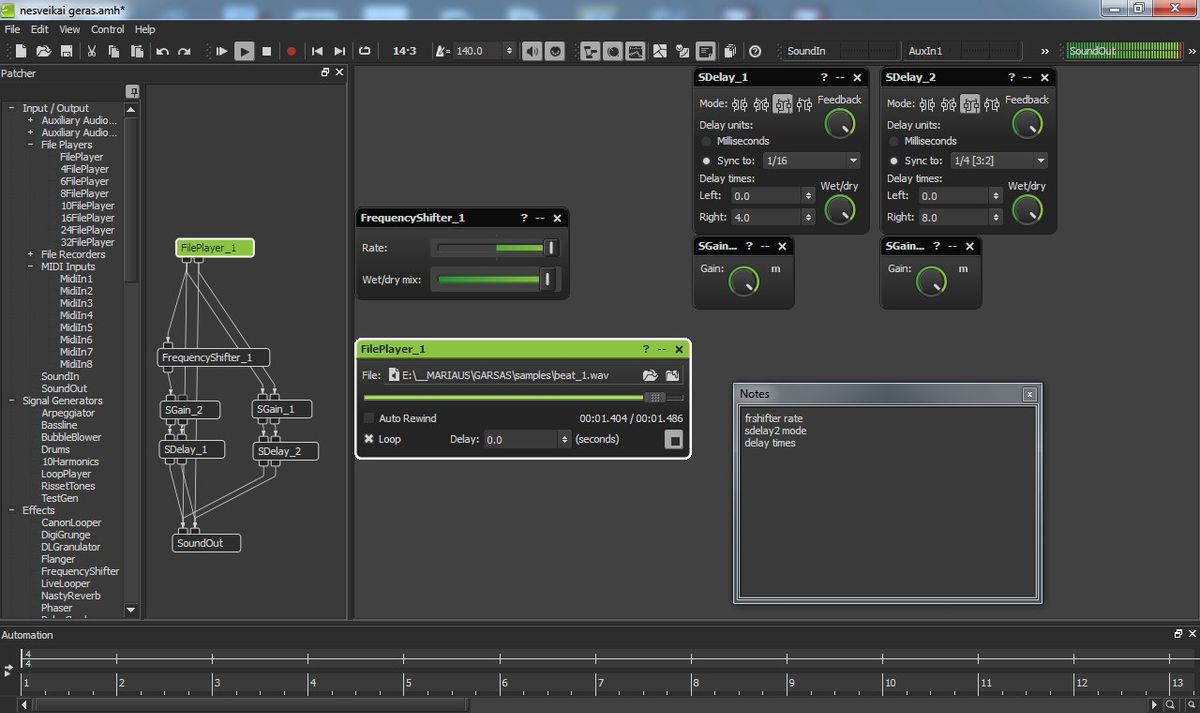Open the help icon on the toolbar

756,51
